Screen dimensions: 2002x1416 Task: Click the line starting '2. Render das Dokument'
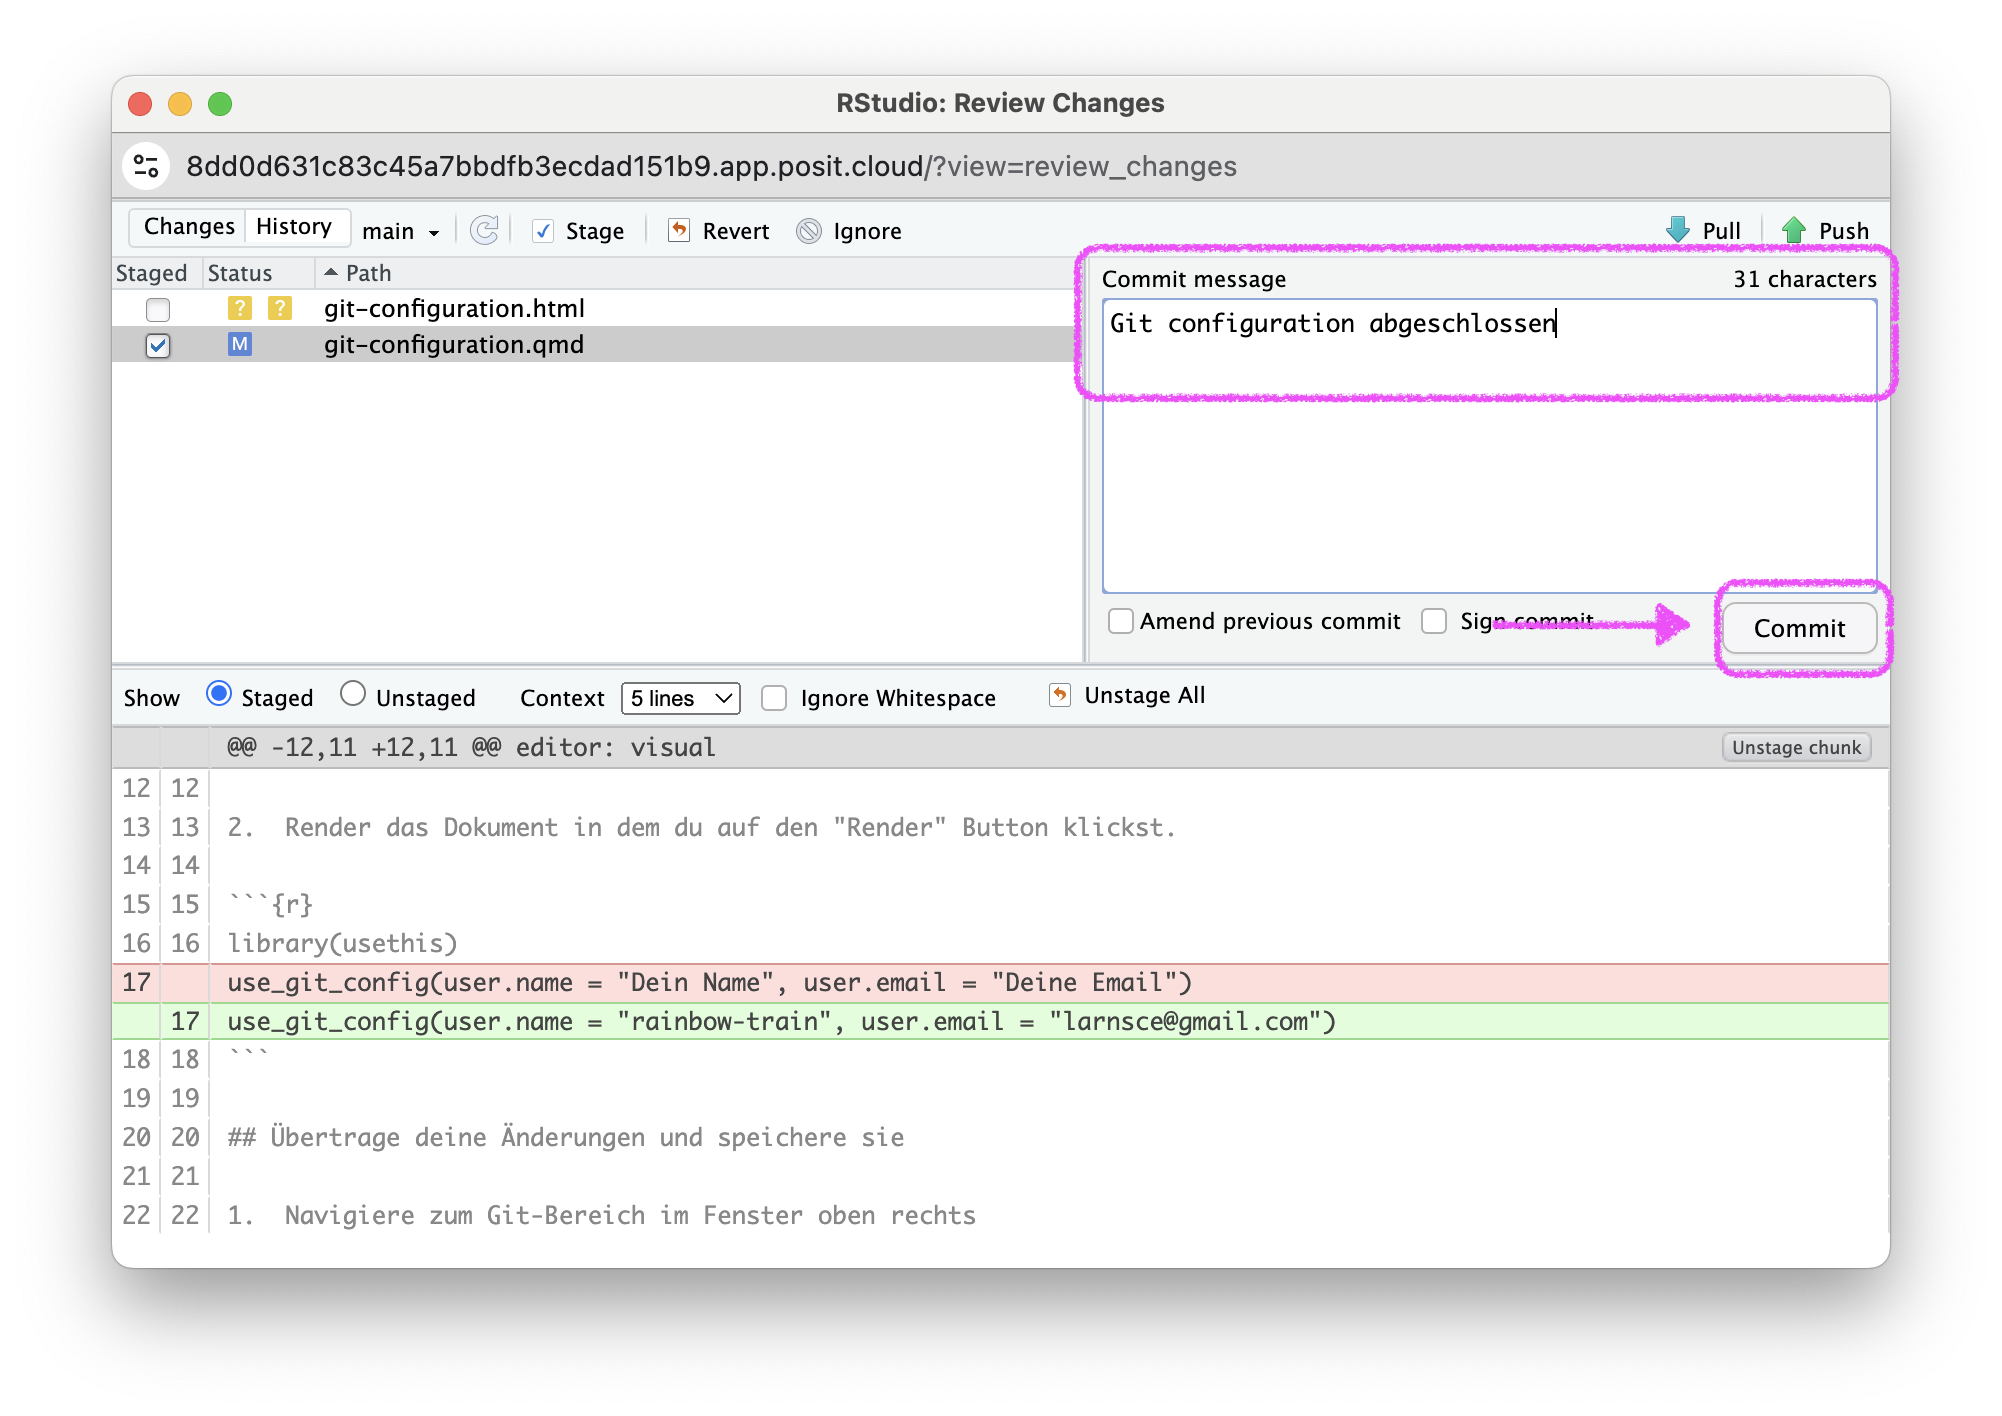(701, 827)
